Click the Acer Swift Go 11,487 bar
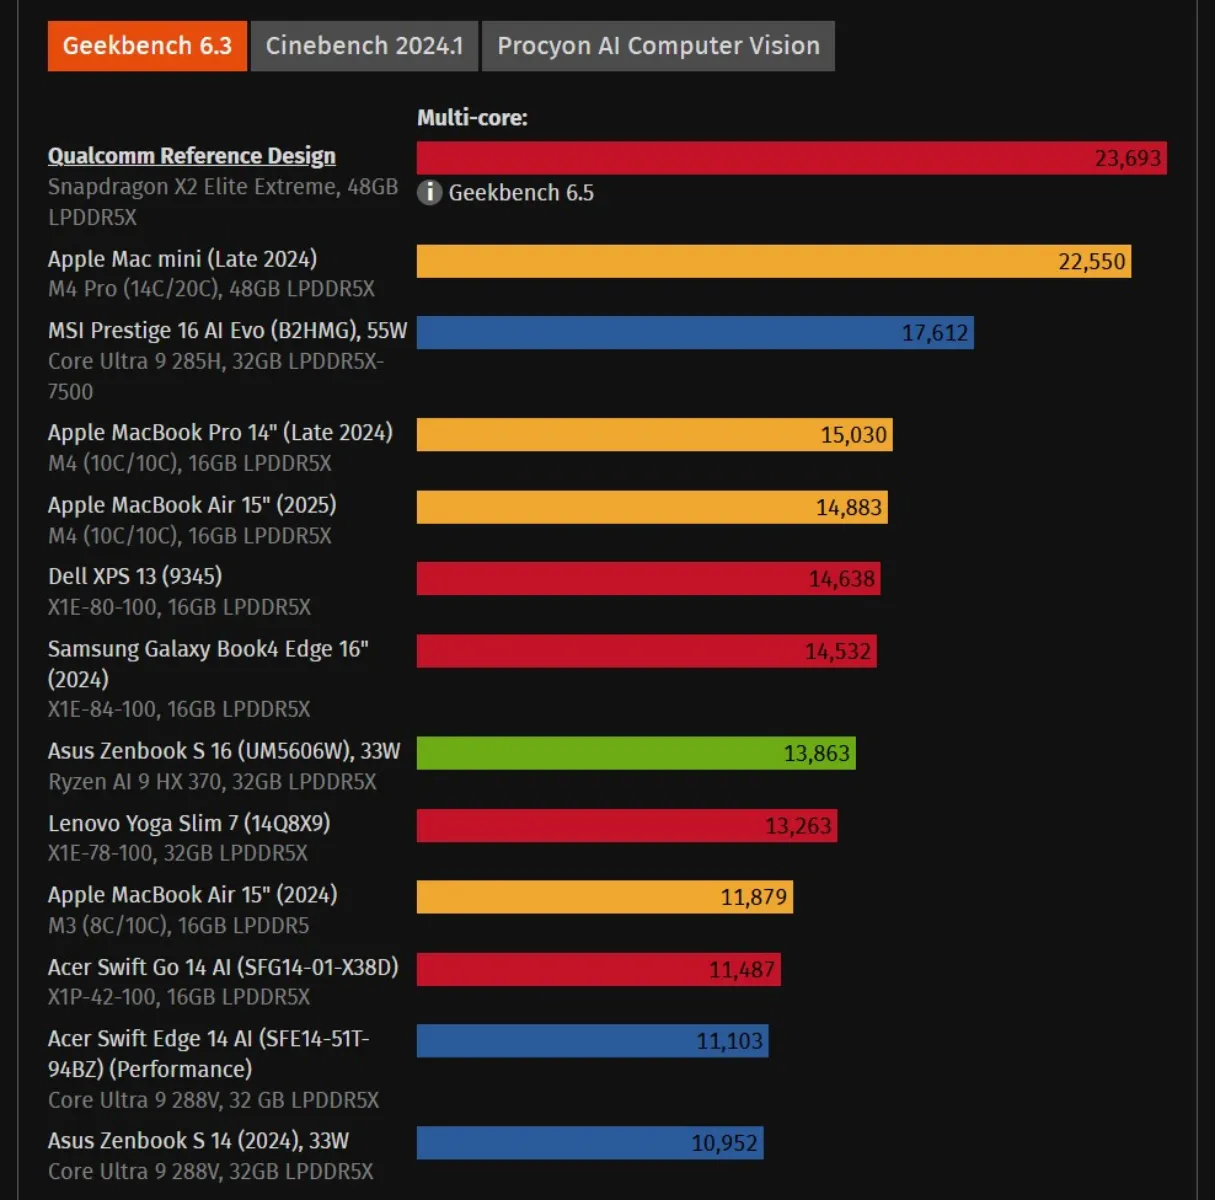This screenshot has width=1215, height=1200. 598,969
